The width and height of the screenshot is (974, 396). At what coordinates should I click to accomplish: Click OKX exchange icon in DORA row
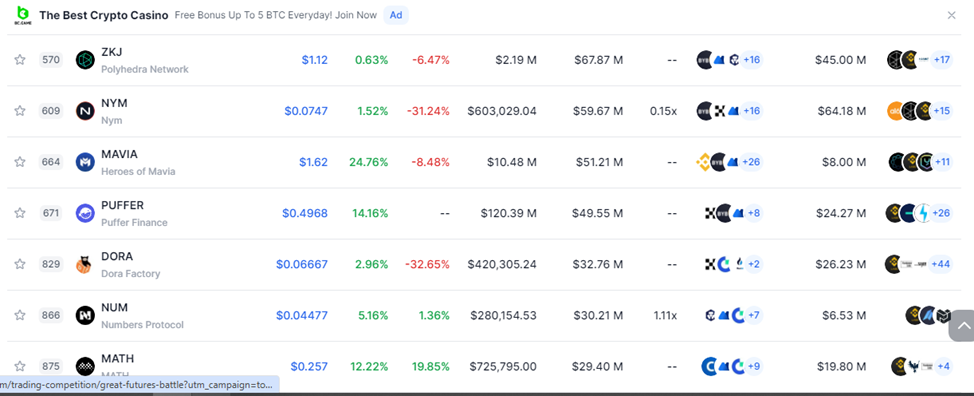(x=711, y=264)
